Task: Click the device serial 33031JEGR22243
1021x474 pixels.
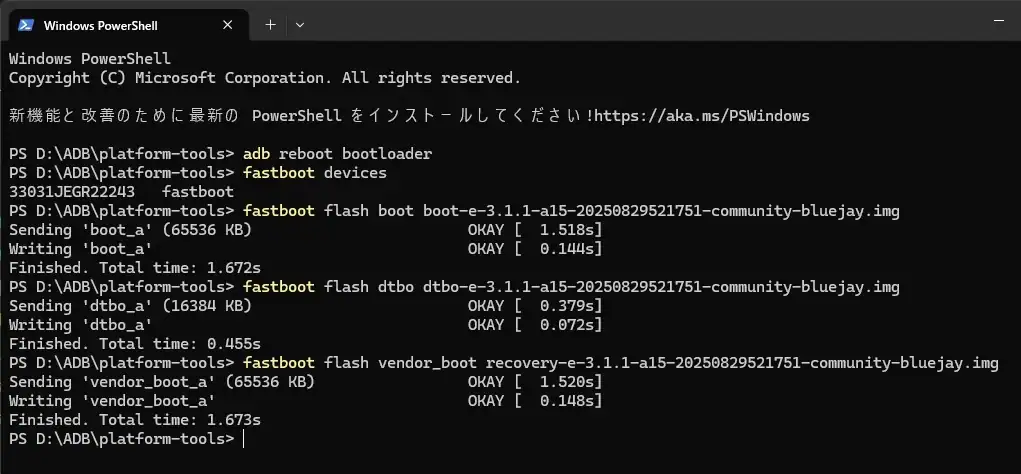Action: coord(71,191)
